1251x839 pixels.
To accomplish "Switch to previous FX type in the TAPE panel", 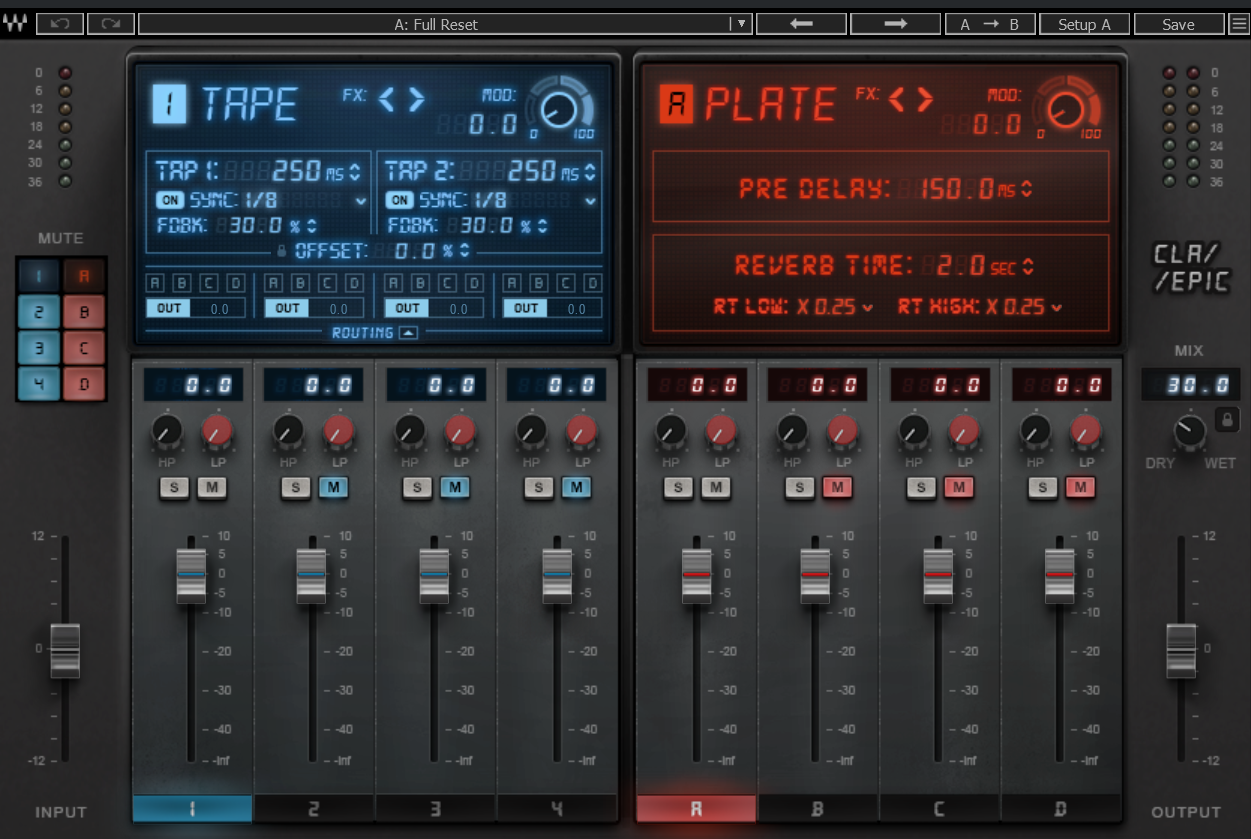I will pyautogui.click(x=388, y=98).
